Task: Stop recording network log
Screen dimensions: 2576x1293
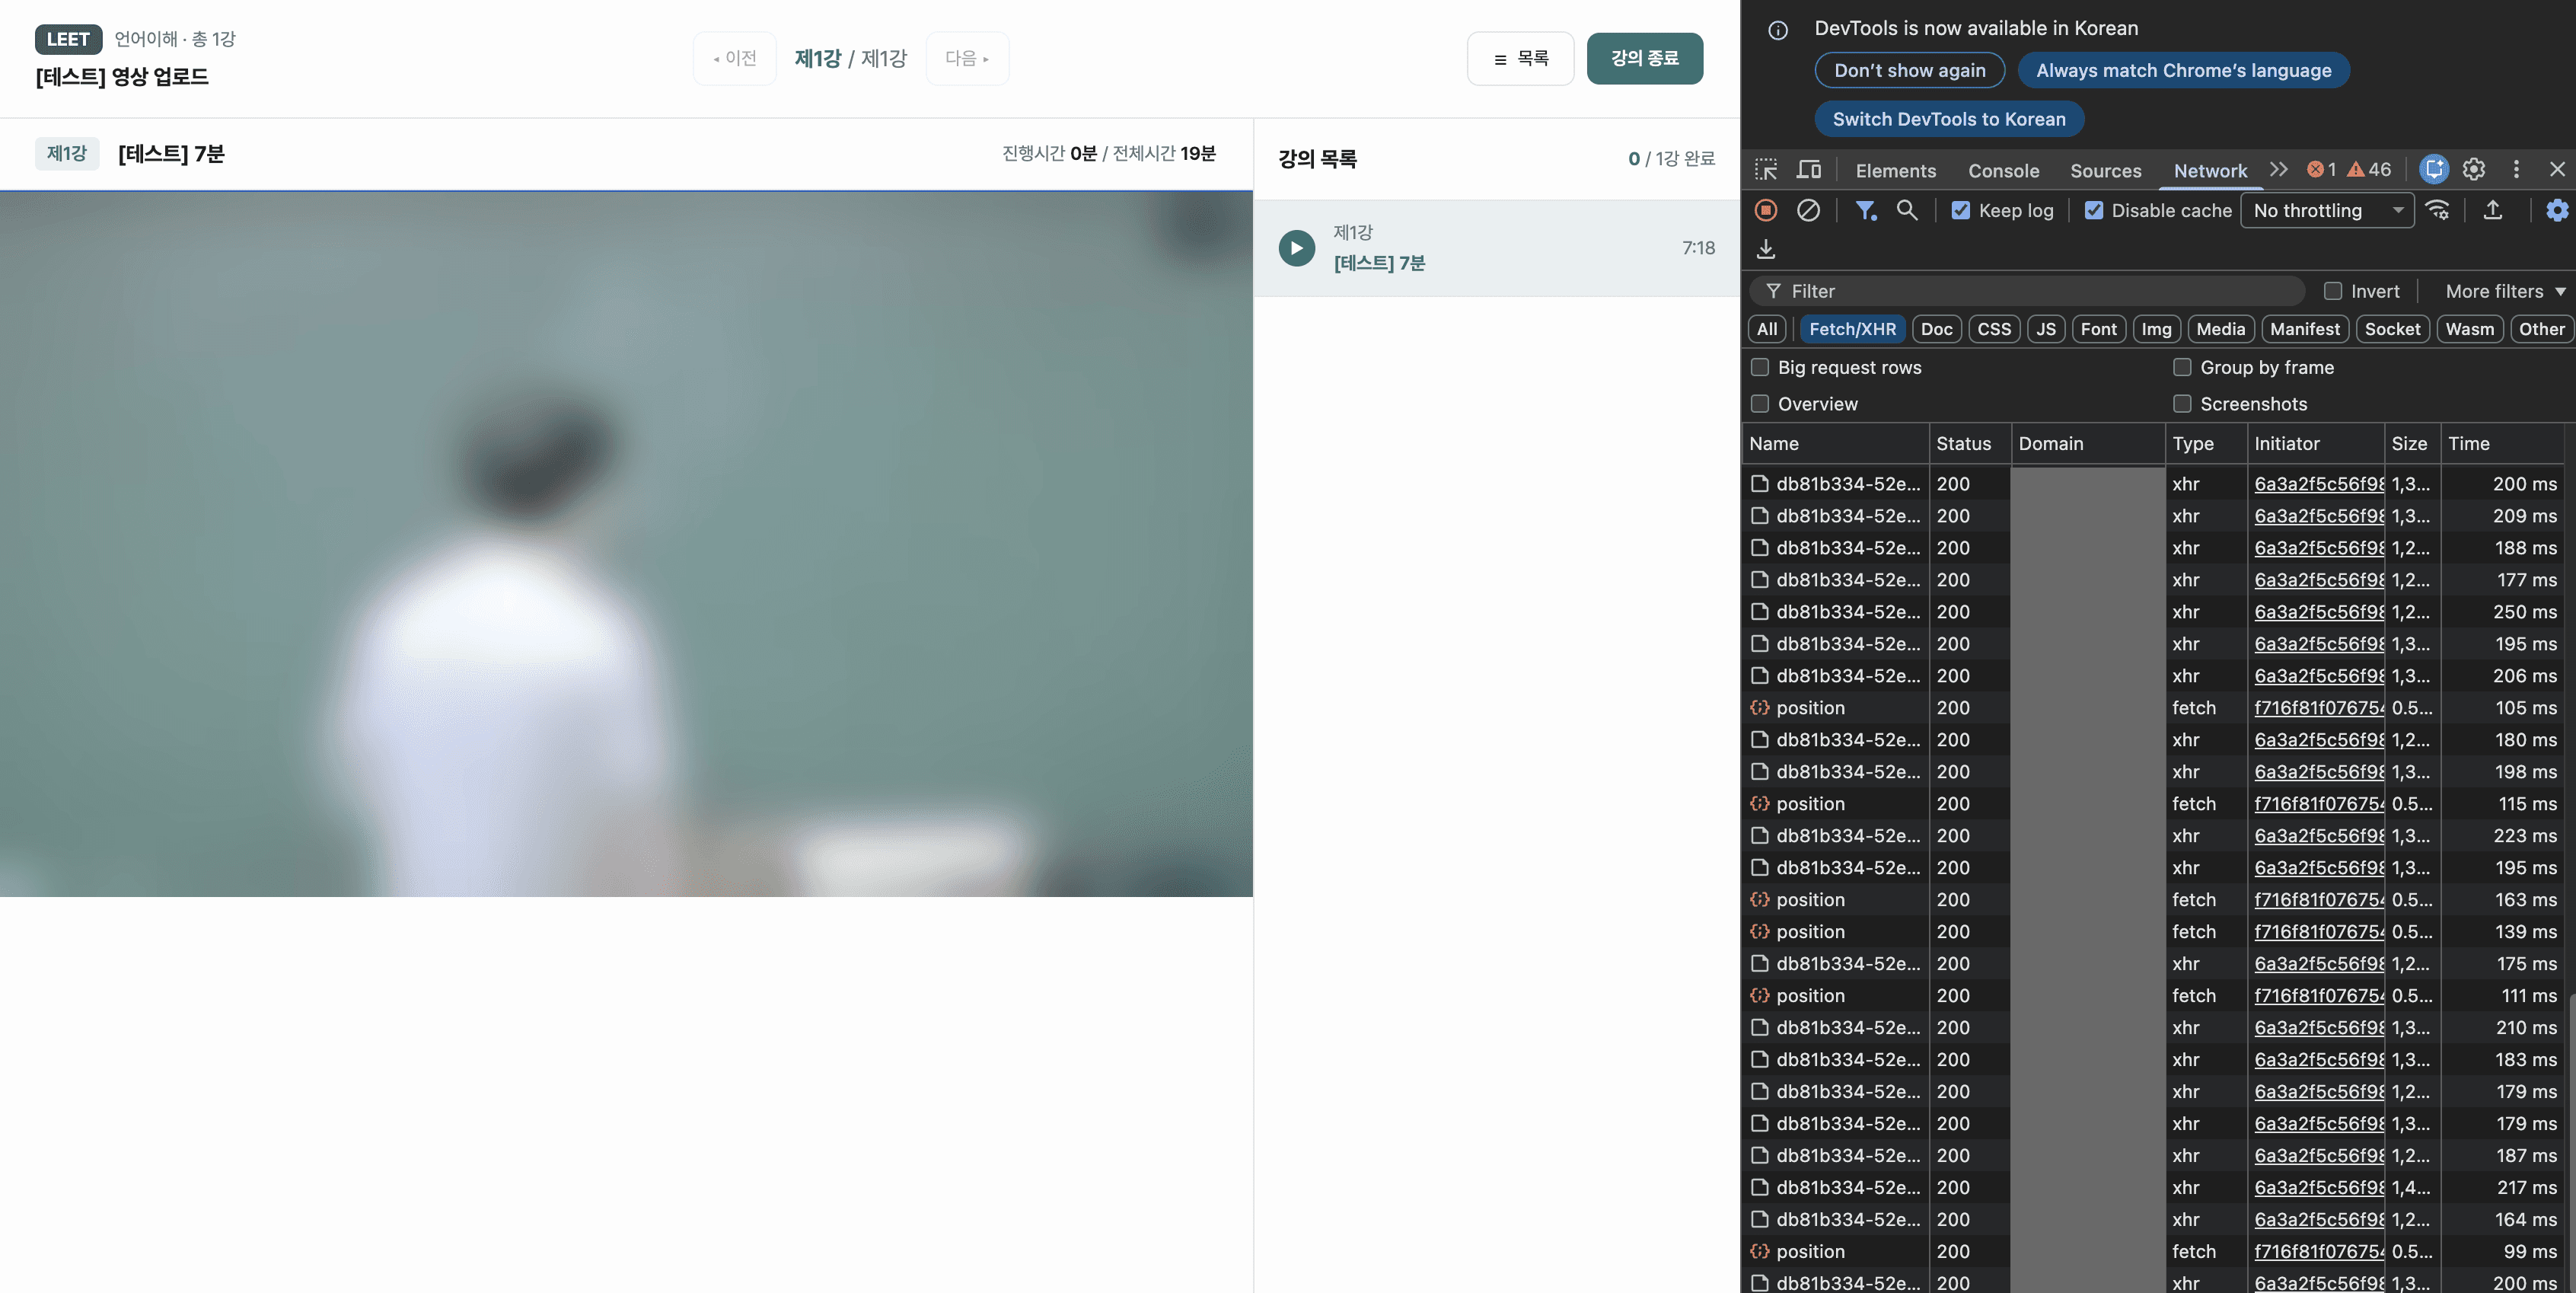Action: (1766, 210)
